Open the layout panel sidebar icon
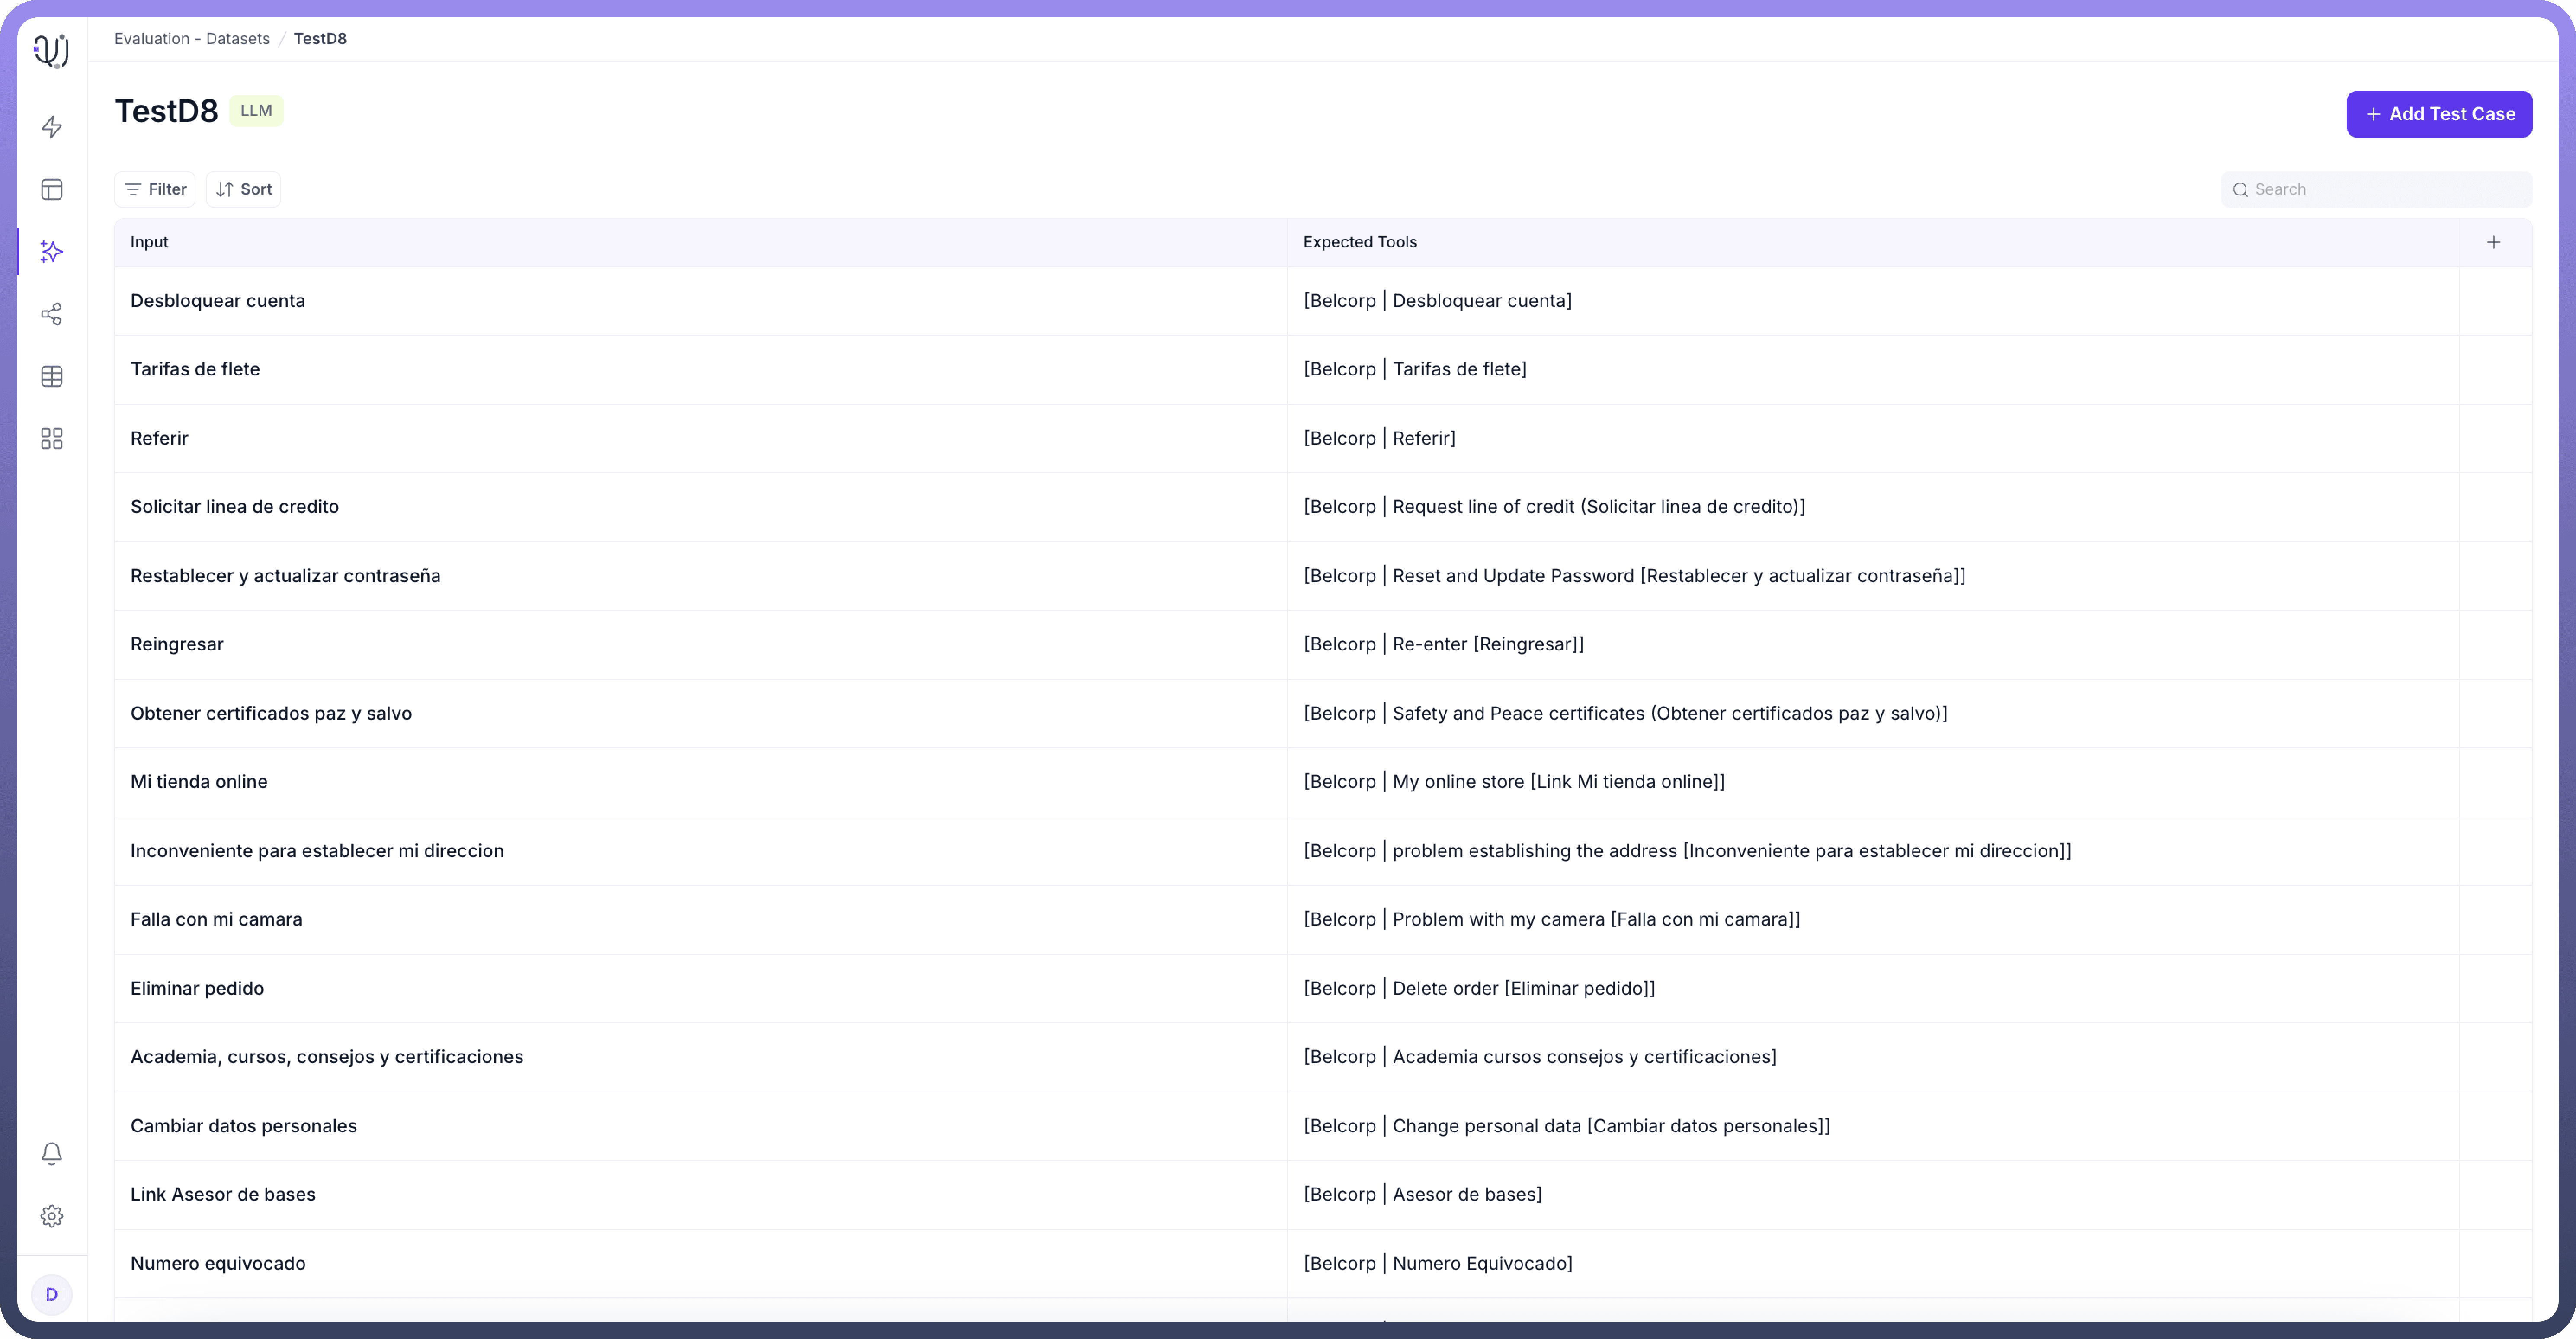This screenshot has height=1339, width=2576. 52,190
